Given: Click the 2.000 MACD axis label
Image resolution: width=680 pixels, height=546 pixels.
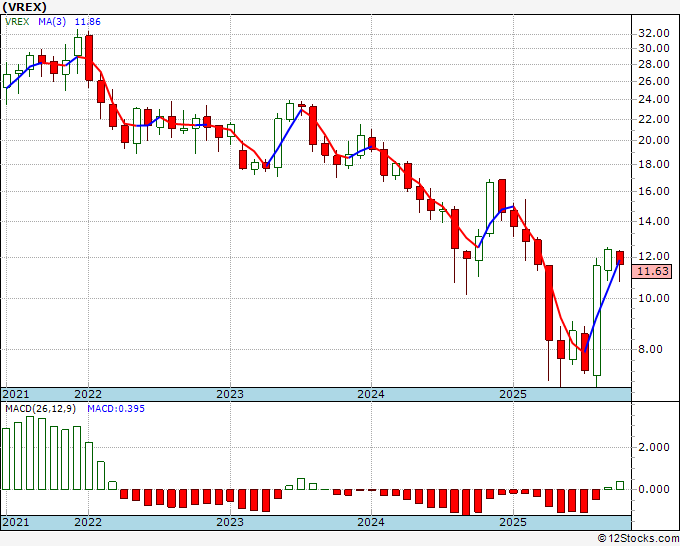Looking at the screenshot, I should (654, 448).
